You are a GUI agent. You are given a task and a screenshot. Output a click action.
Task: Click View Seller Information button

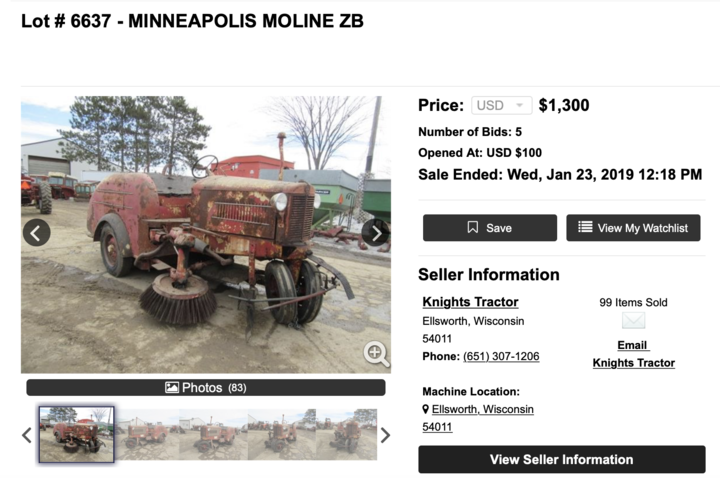coord(562,459)
